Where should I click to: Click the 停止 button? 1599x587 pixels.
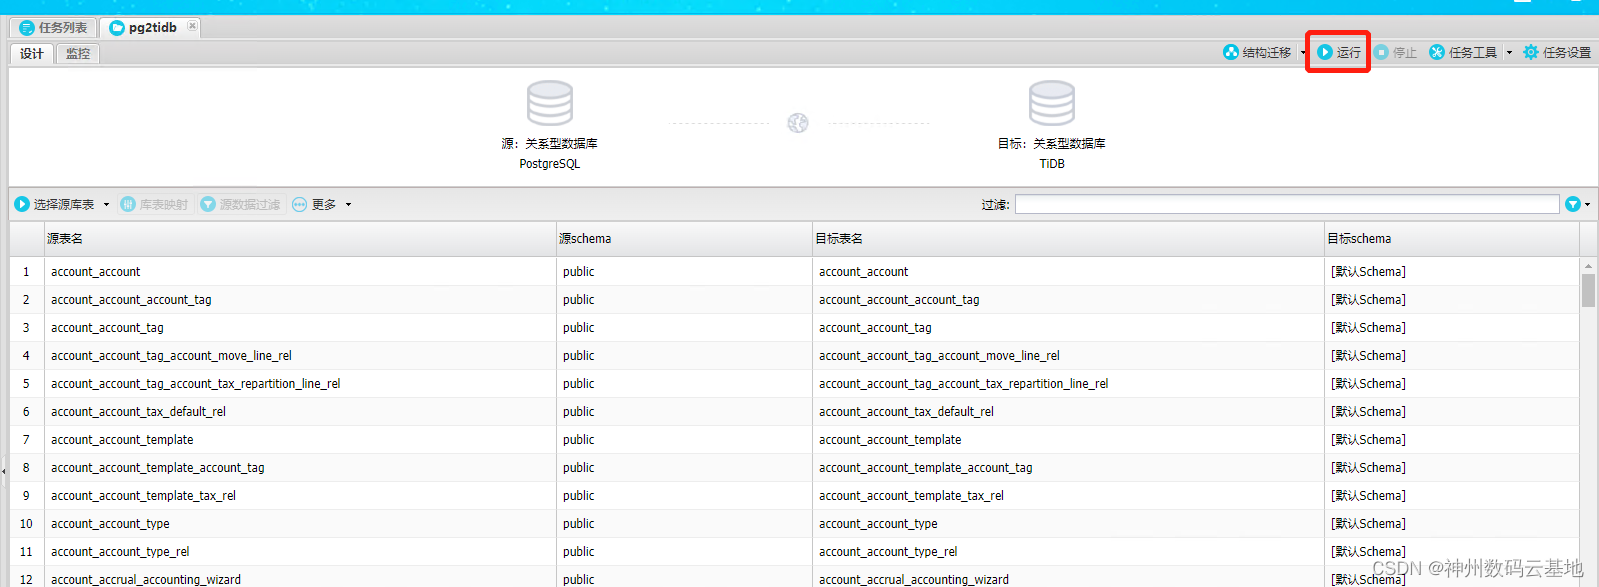click(x=1396, y=52)
